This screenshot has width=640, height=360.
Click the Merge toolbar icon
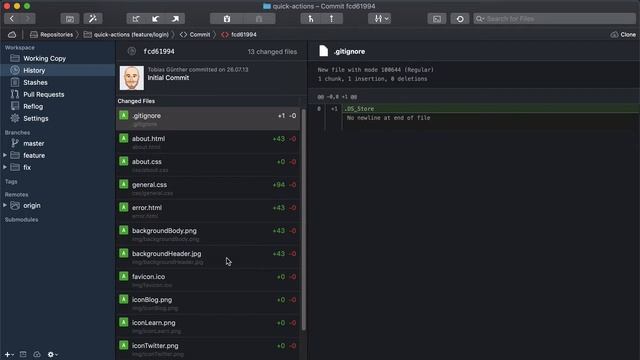311,19
